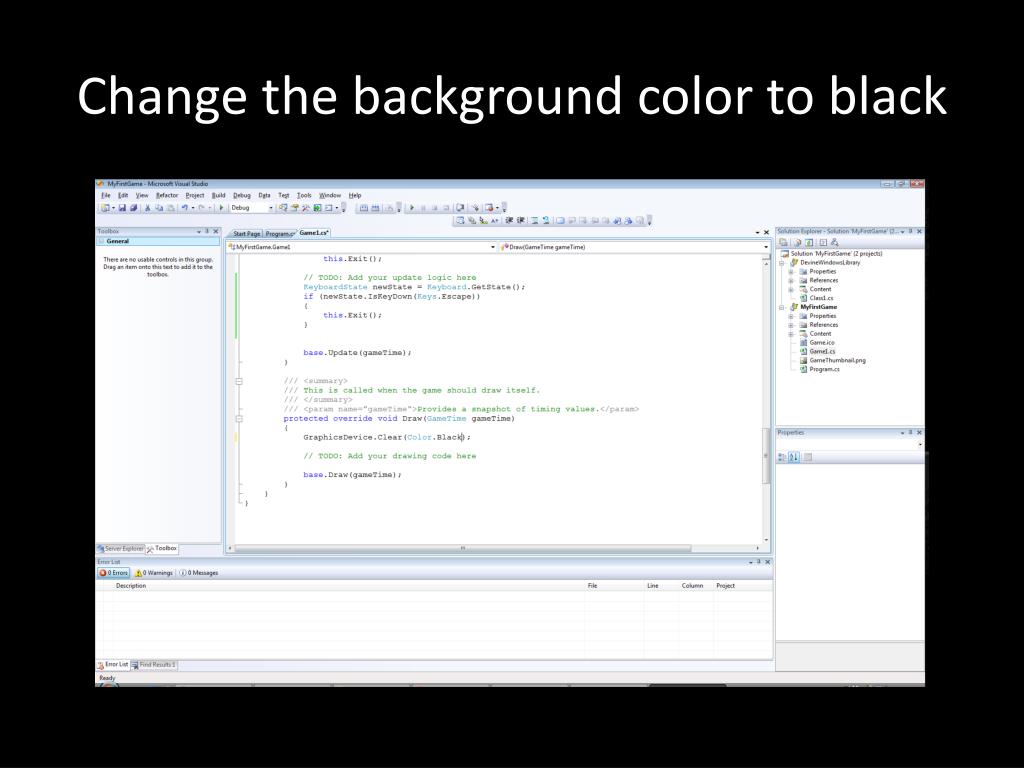Click the Toolbox hammer icon in the main toolbar
Image resolution: width=1024 pixels, height=768 pixels.
pos(306,208)
